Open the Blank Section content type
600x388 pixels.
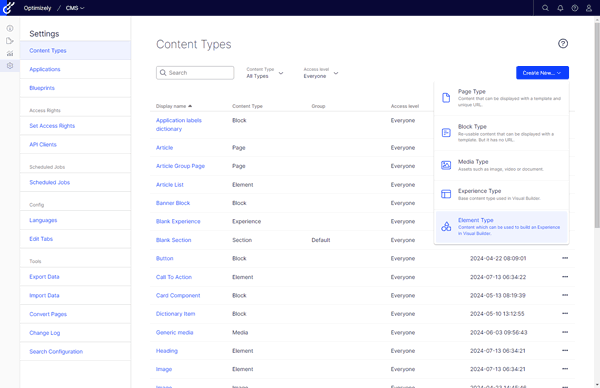[173, 240]
